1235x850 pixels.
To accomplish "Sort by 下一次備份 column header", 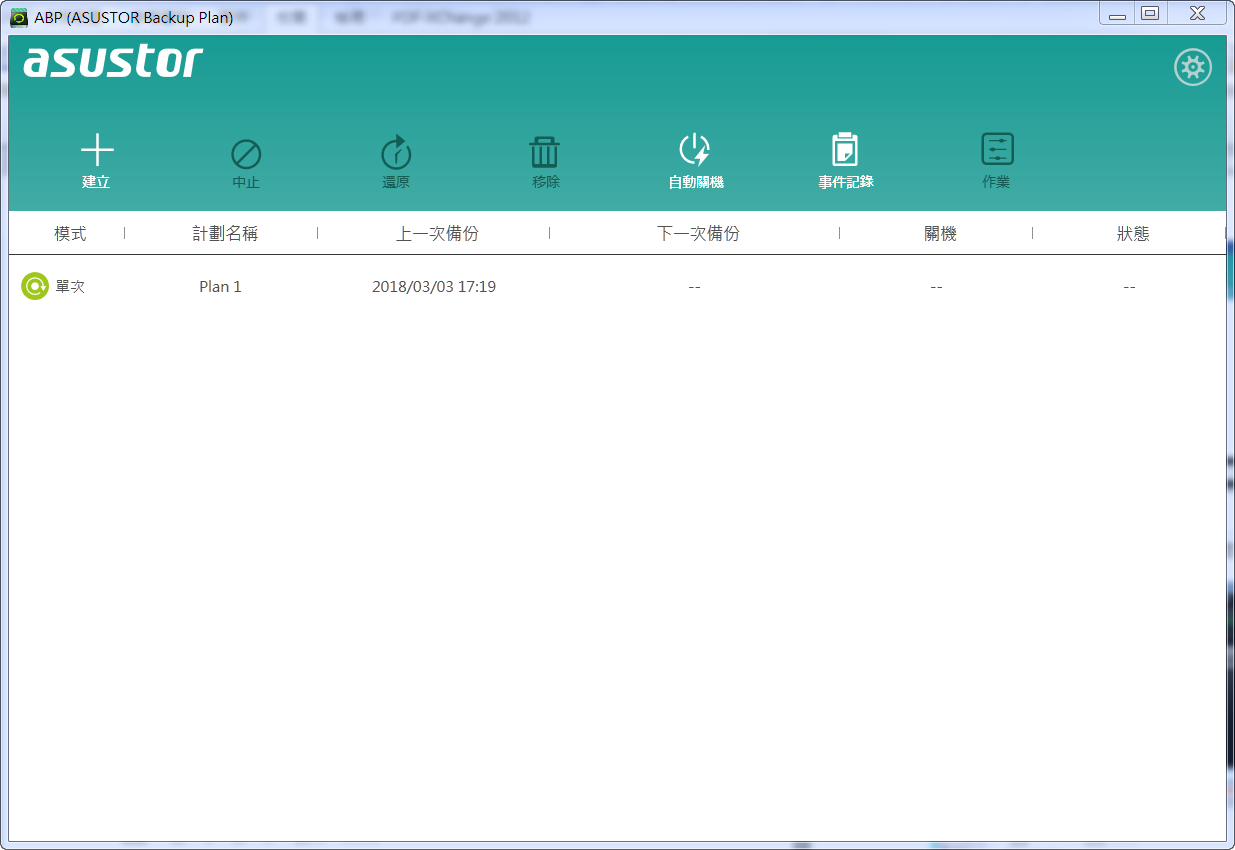I will click(x=698, y=233).
